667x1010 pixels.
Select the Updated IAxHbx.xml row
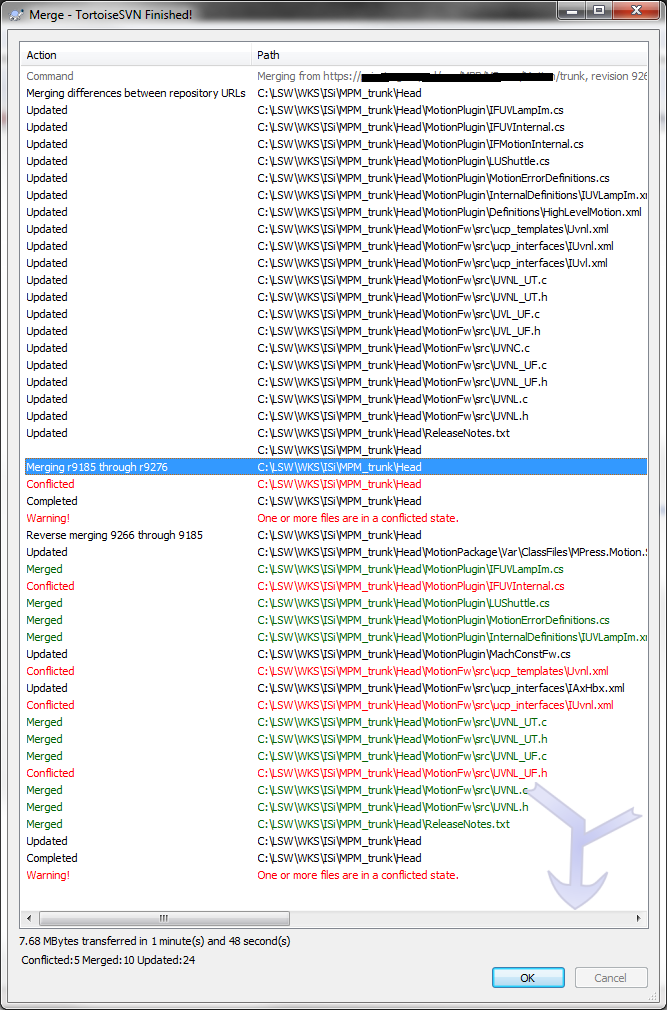334,688
